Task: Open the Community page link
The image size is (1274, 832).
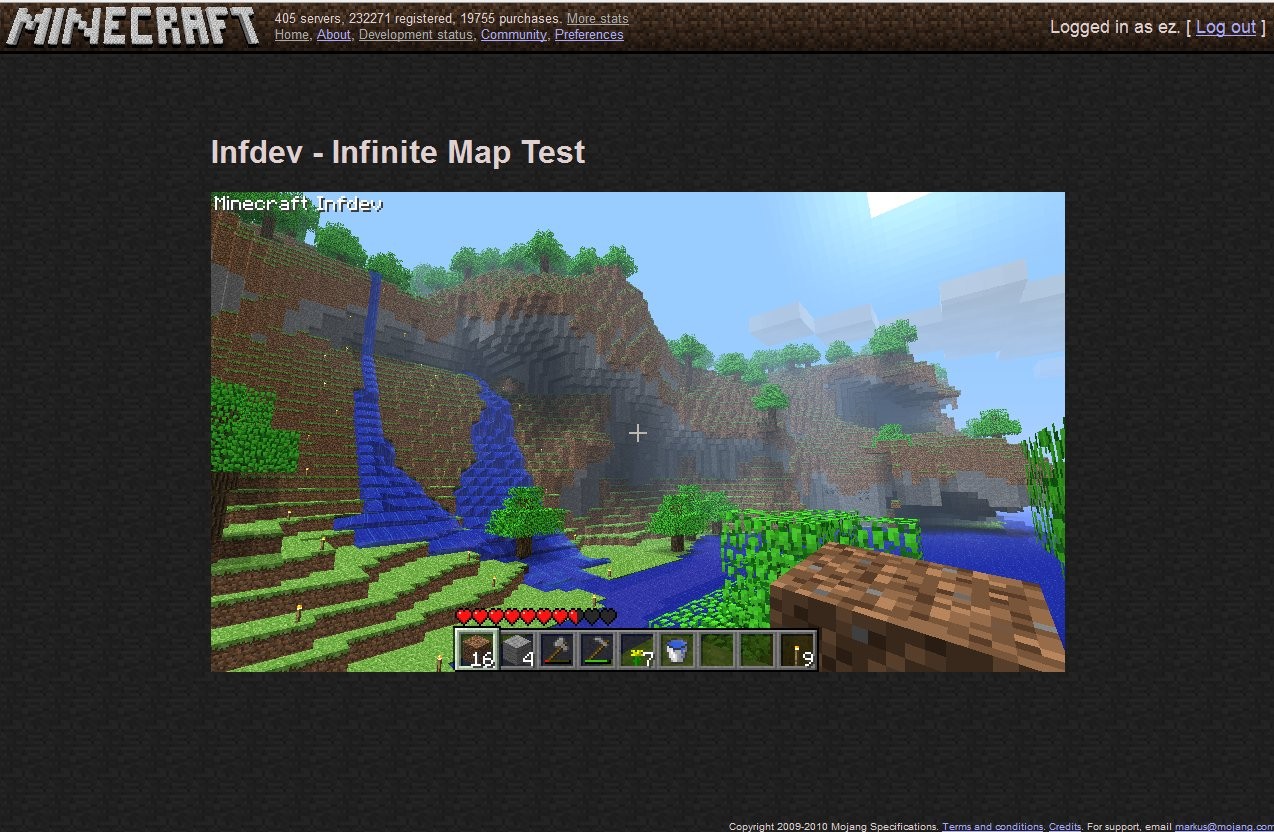Action: pos(513,34)
